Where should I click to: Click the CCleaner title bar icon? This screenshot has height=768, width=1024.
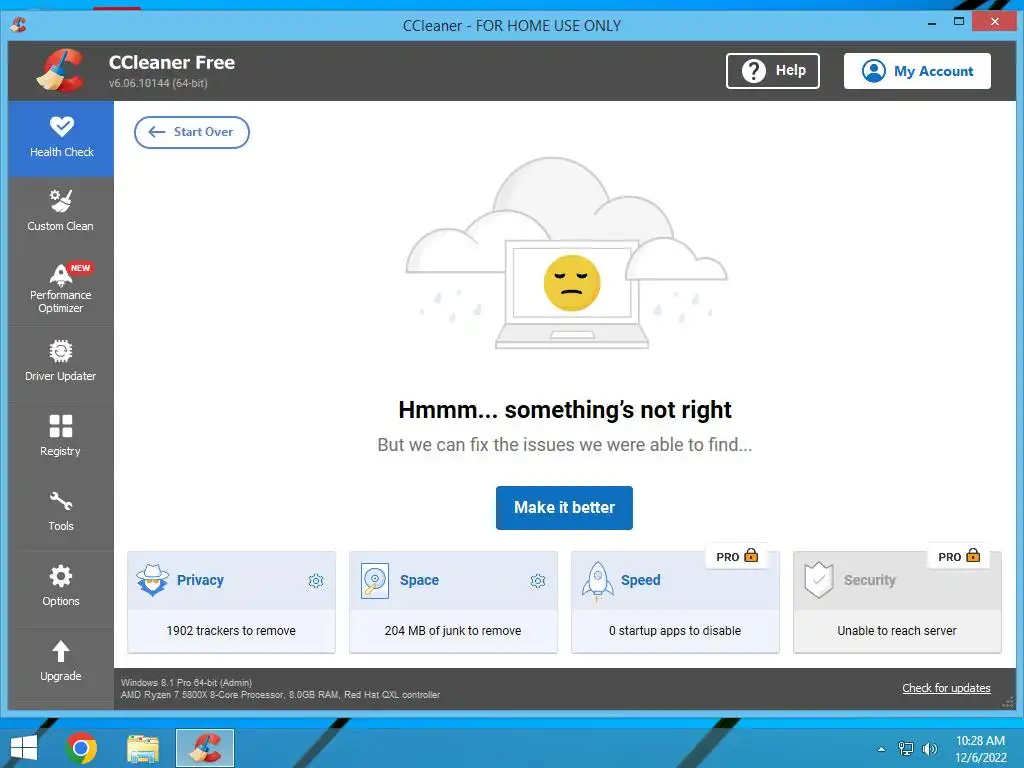[x=18, y=25]
